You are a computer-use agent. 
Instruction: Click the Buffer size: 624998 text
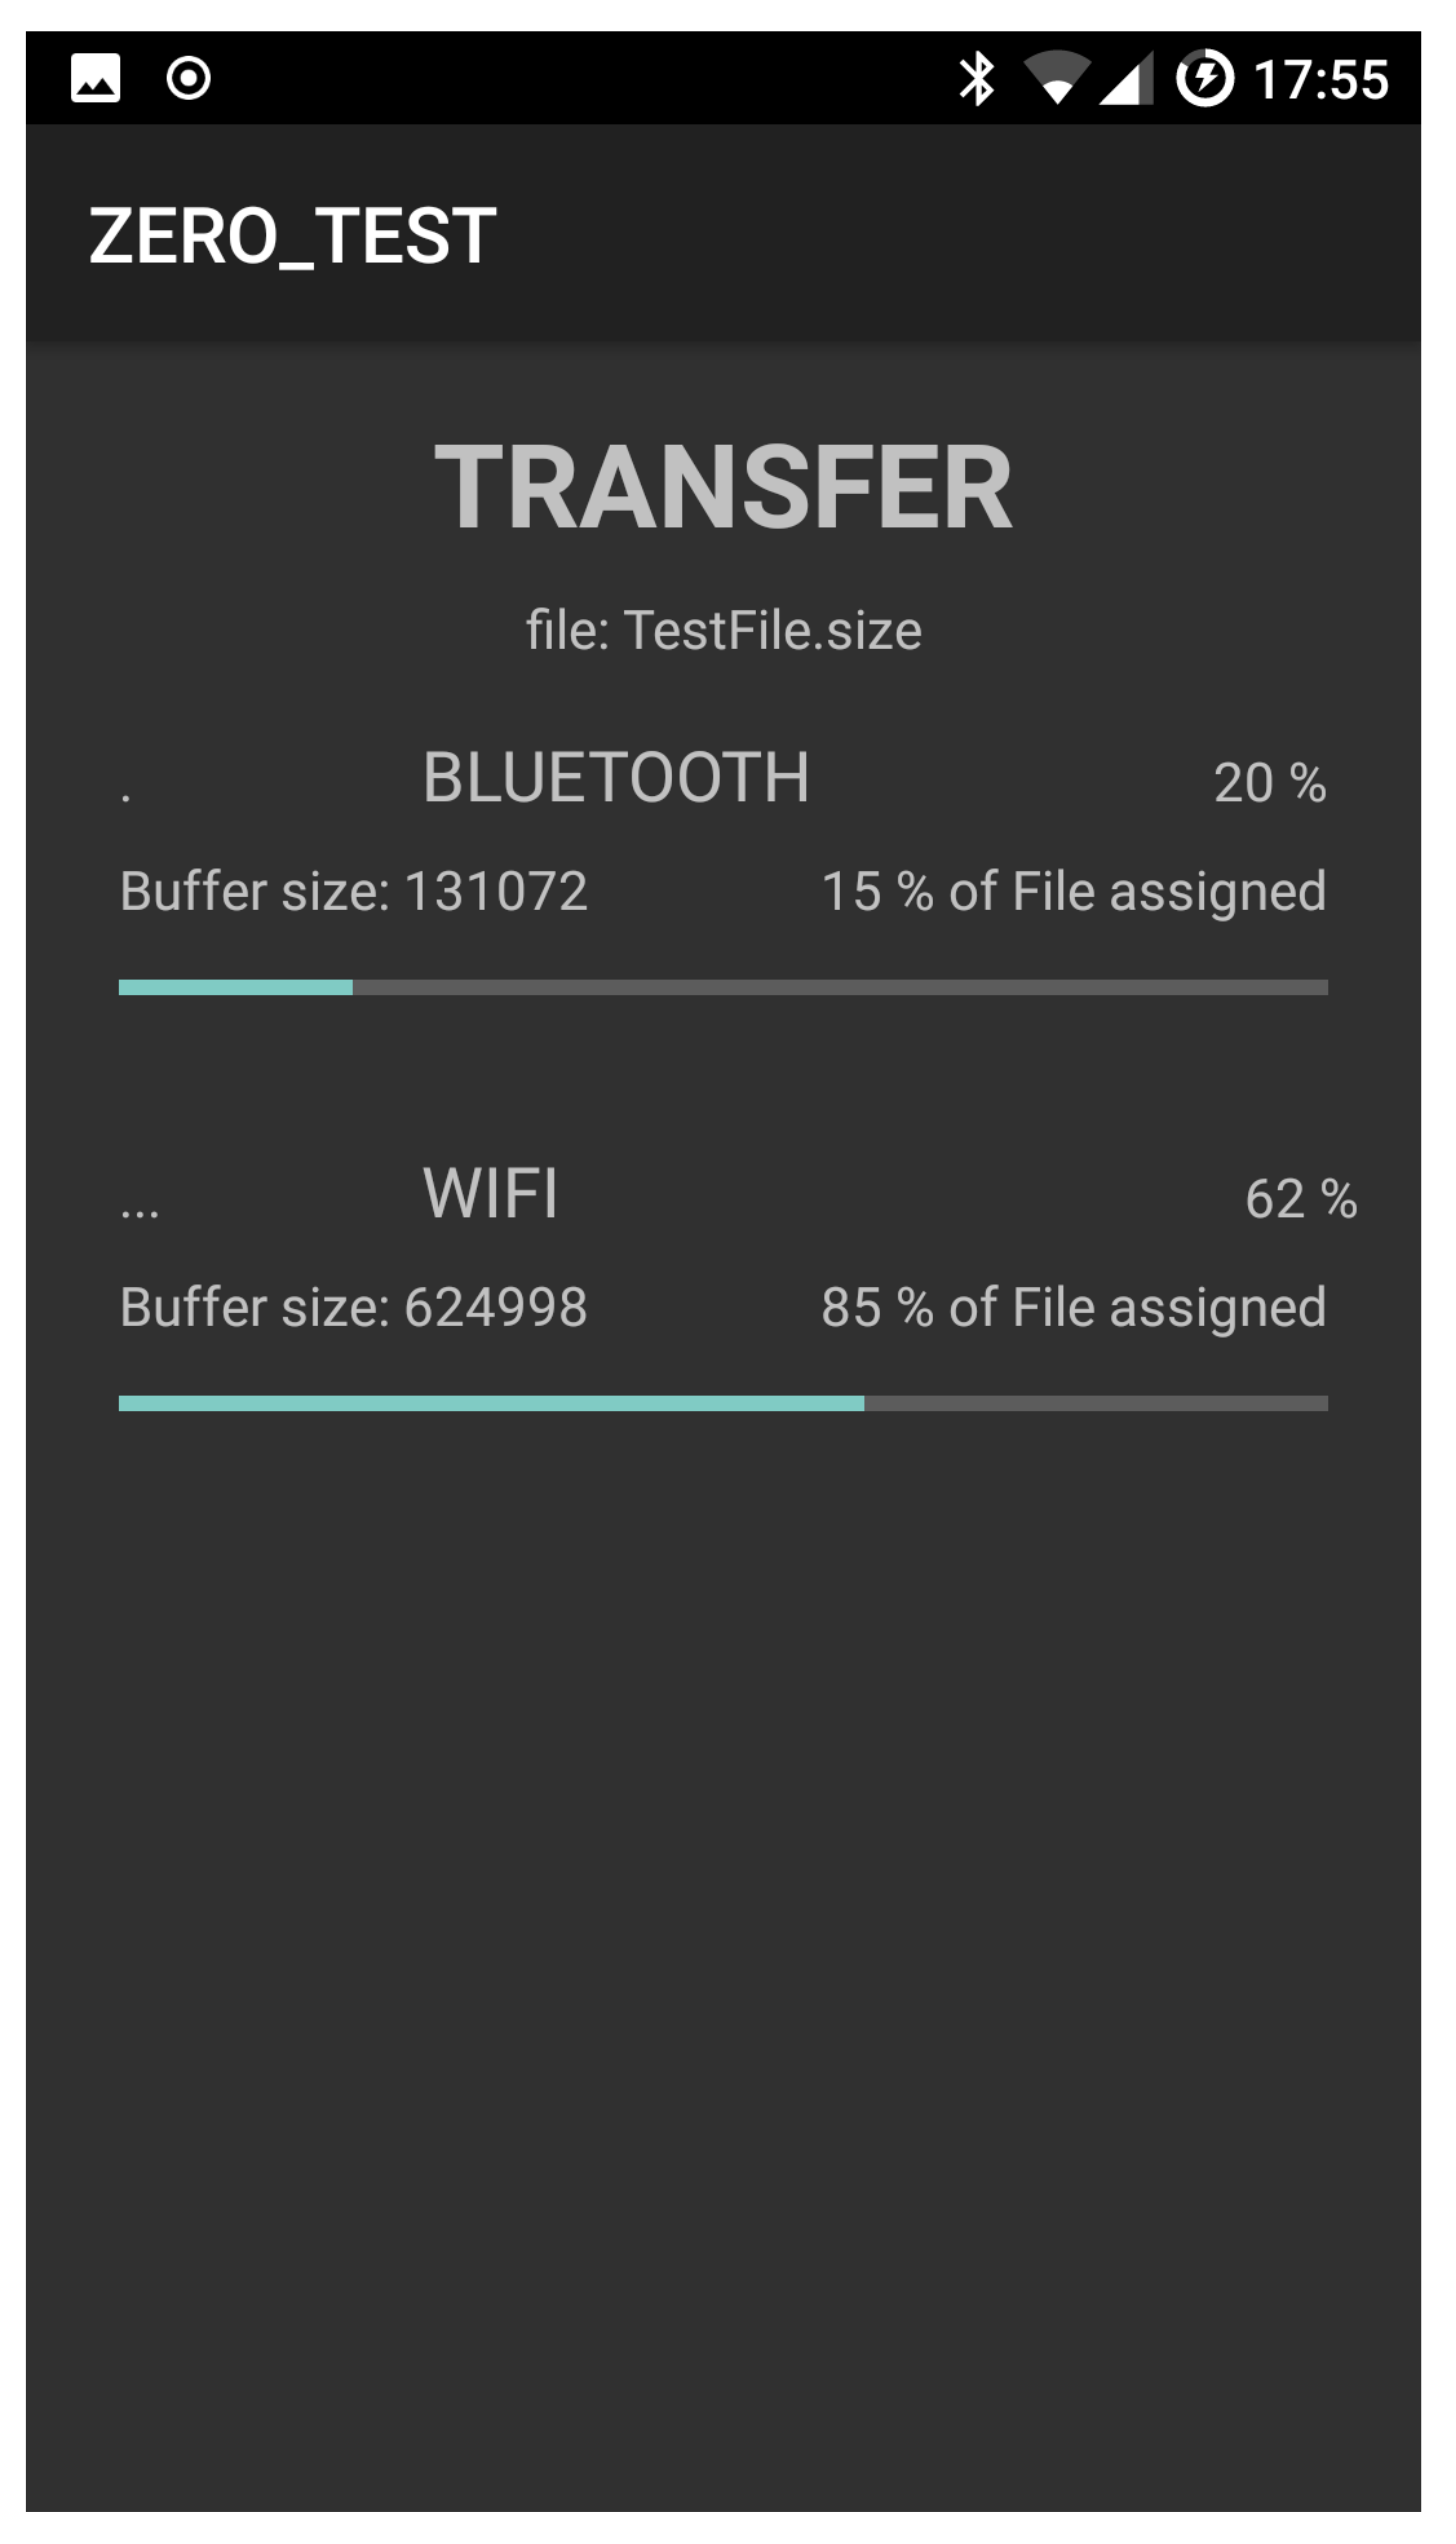coord(353,1307)
